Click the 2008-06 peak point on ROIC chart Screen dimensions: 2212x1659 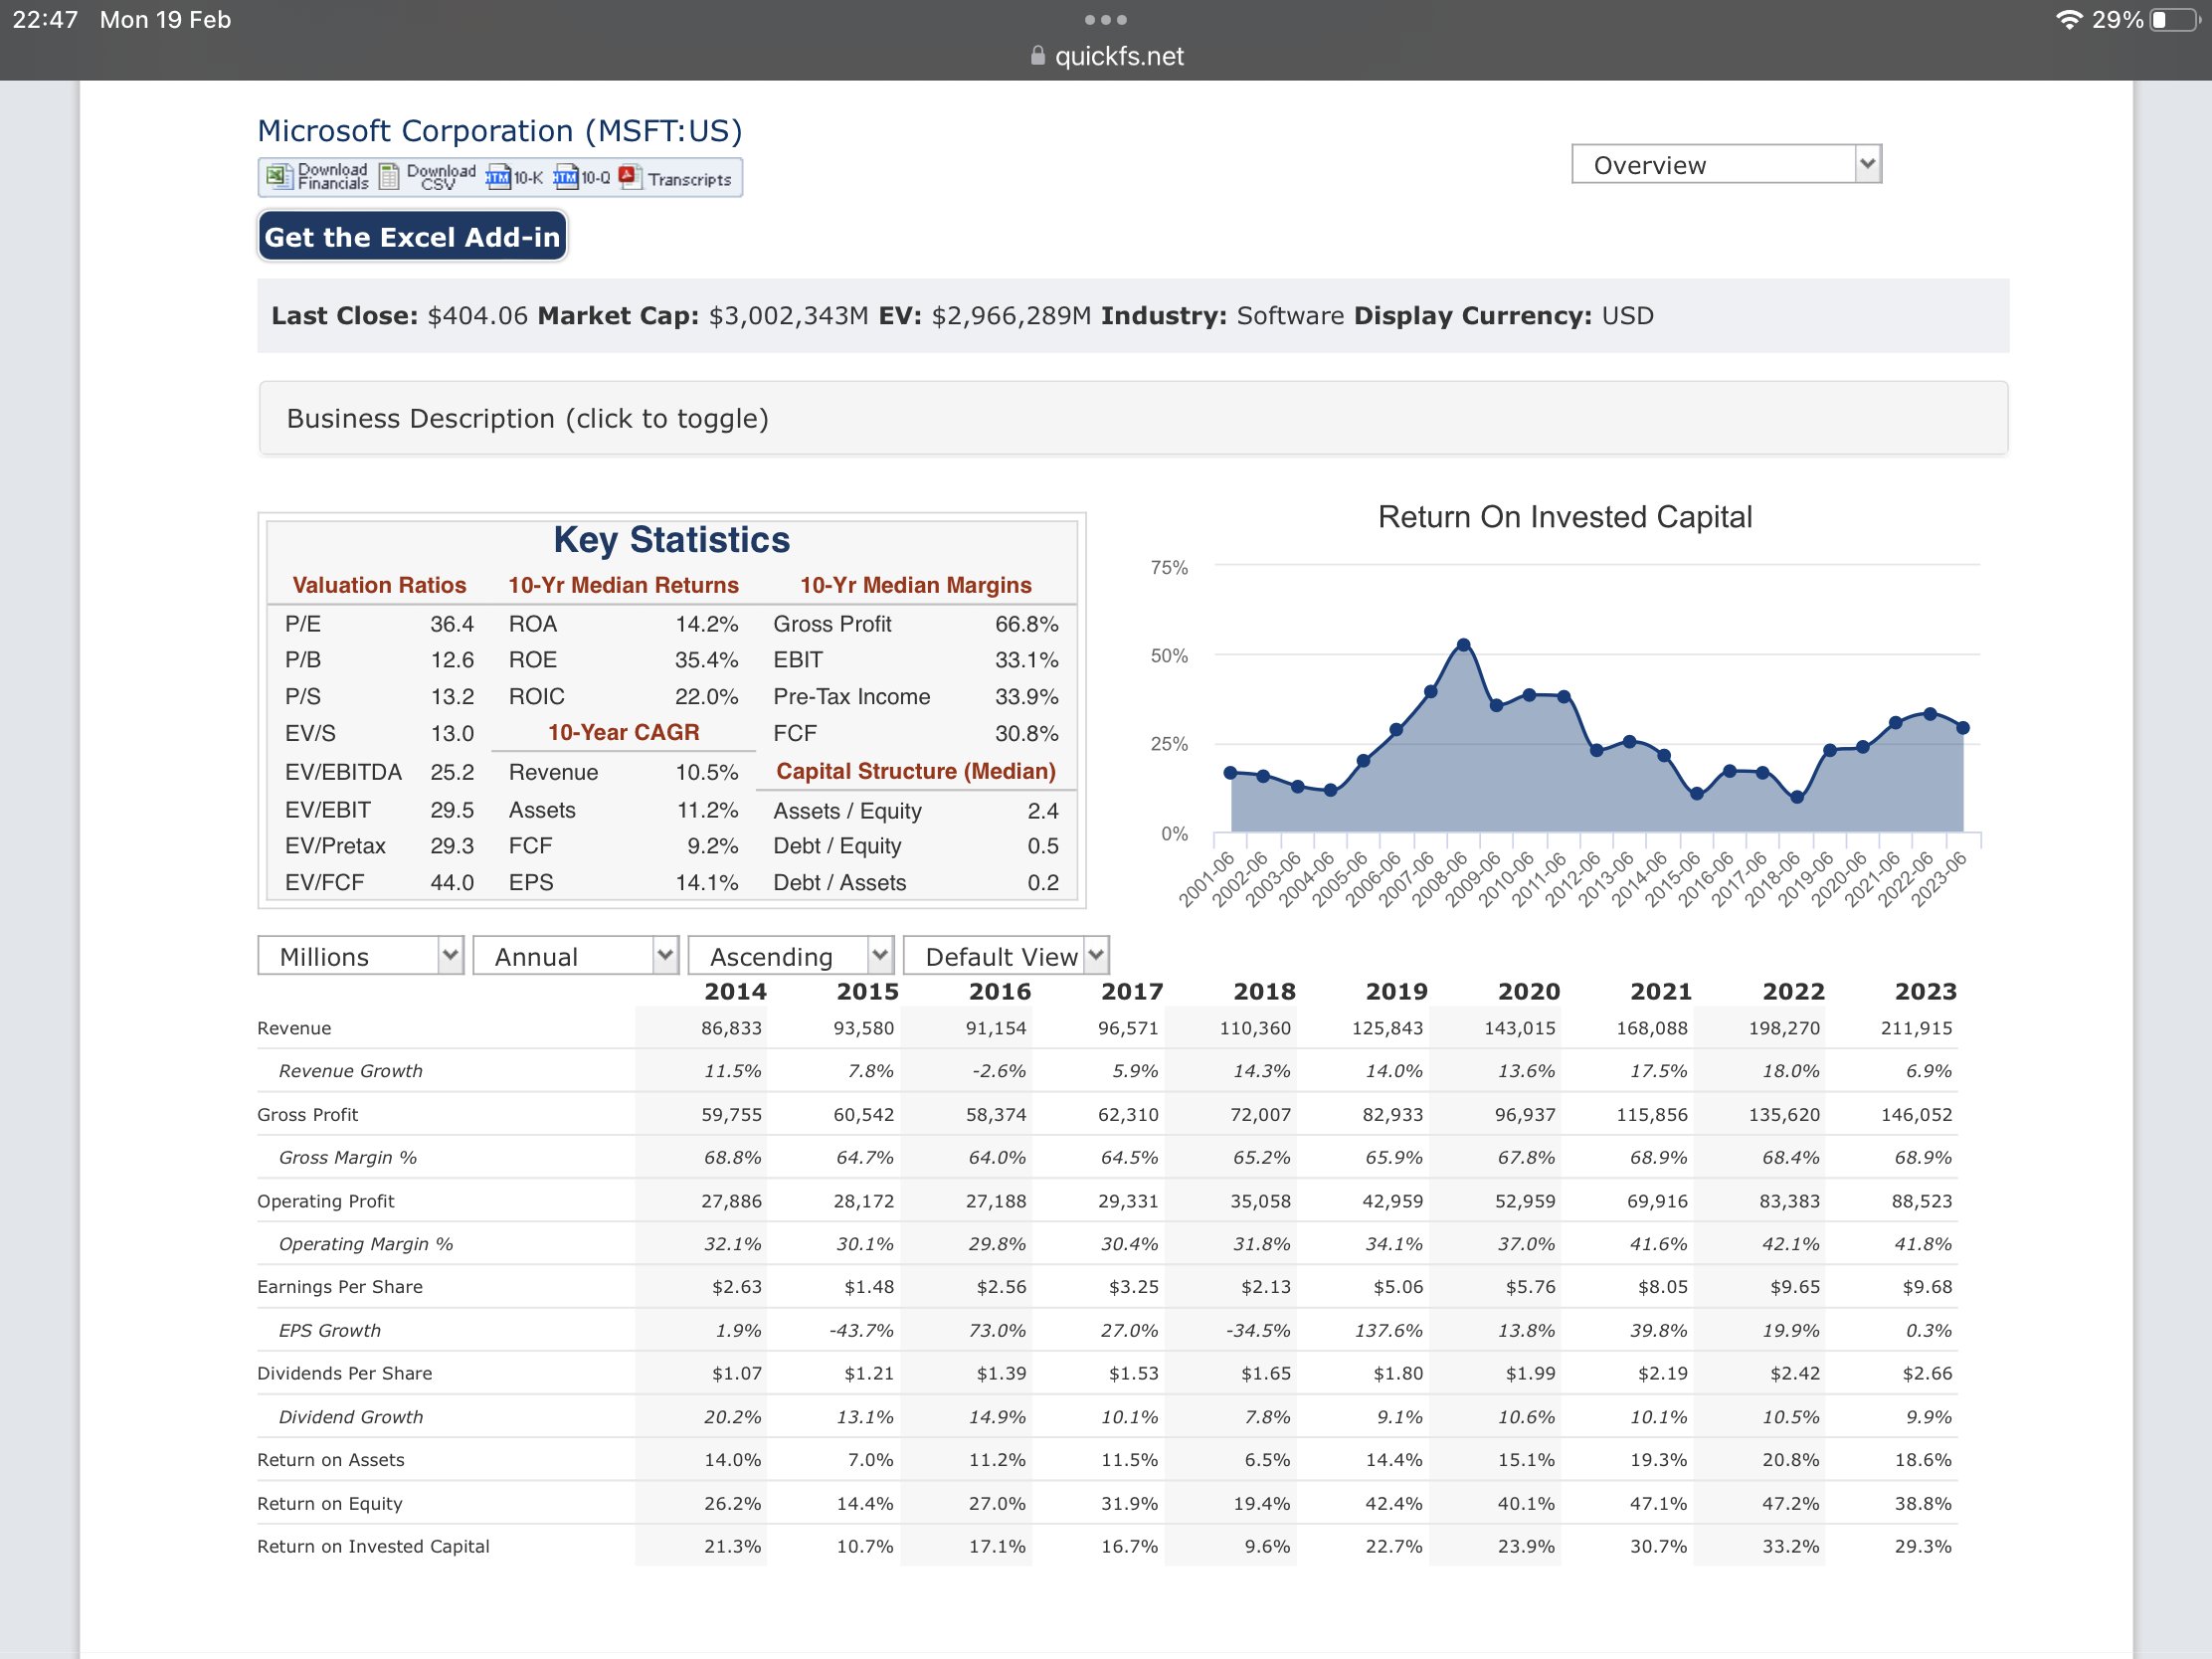point(1463,645)
